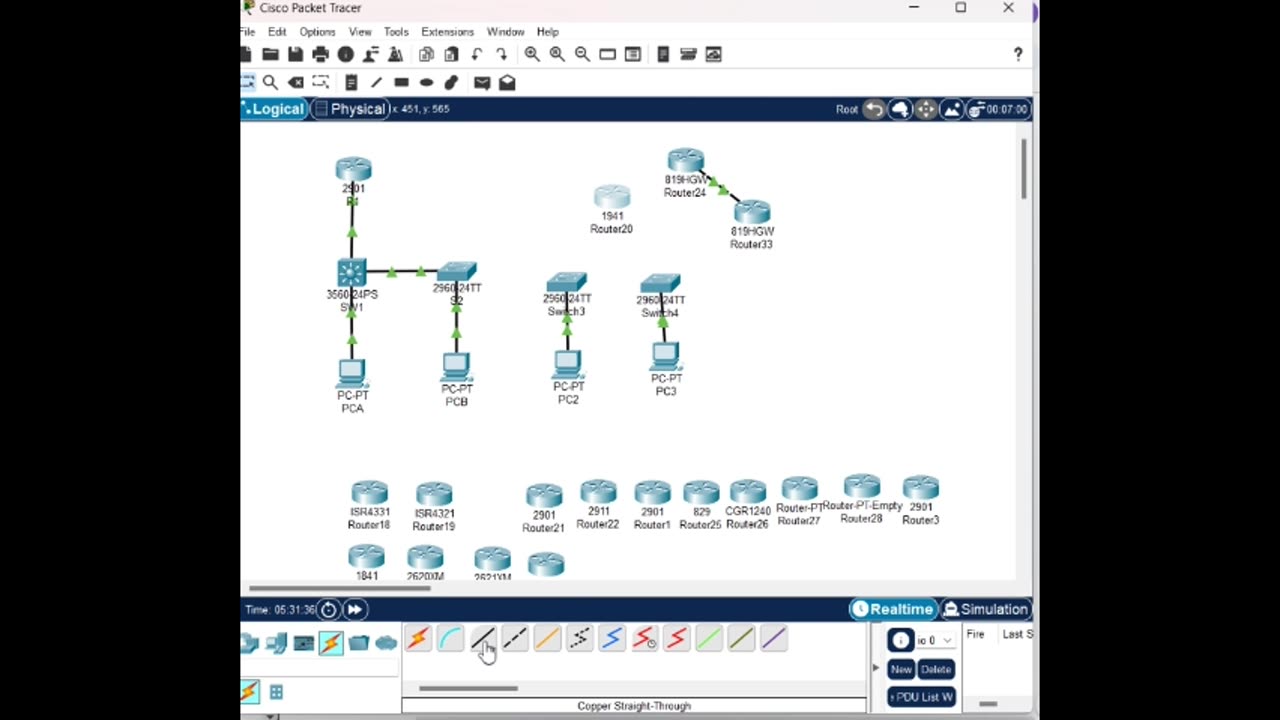Click the Save floppy disk icon
Image resolution: width=1280 pixels, height=720 pixels.
click(x=295, y=54)
